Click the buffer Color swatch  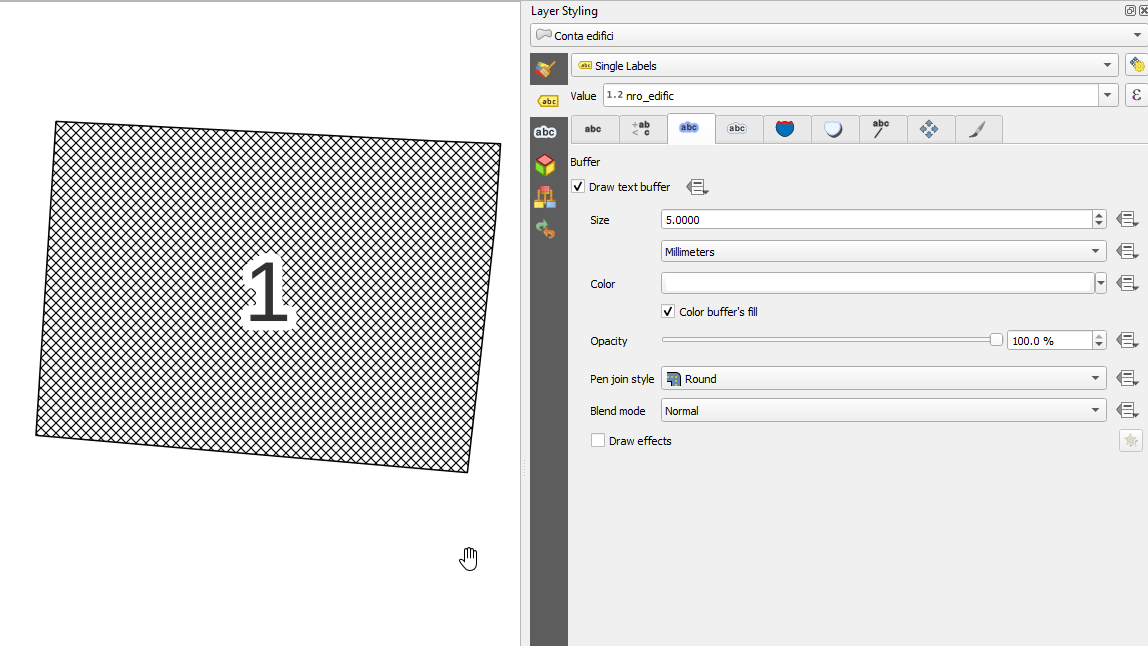point(877,284)
